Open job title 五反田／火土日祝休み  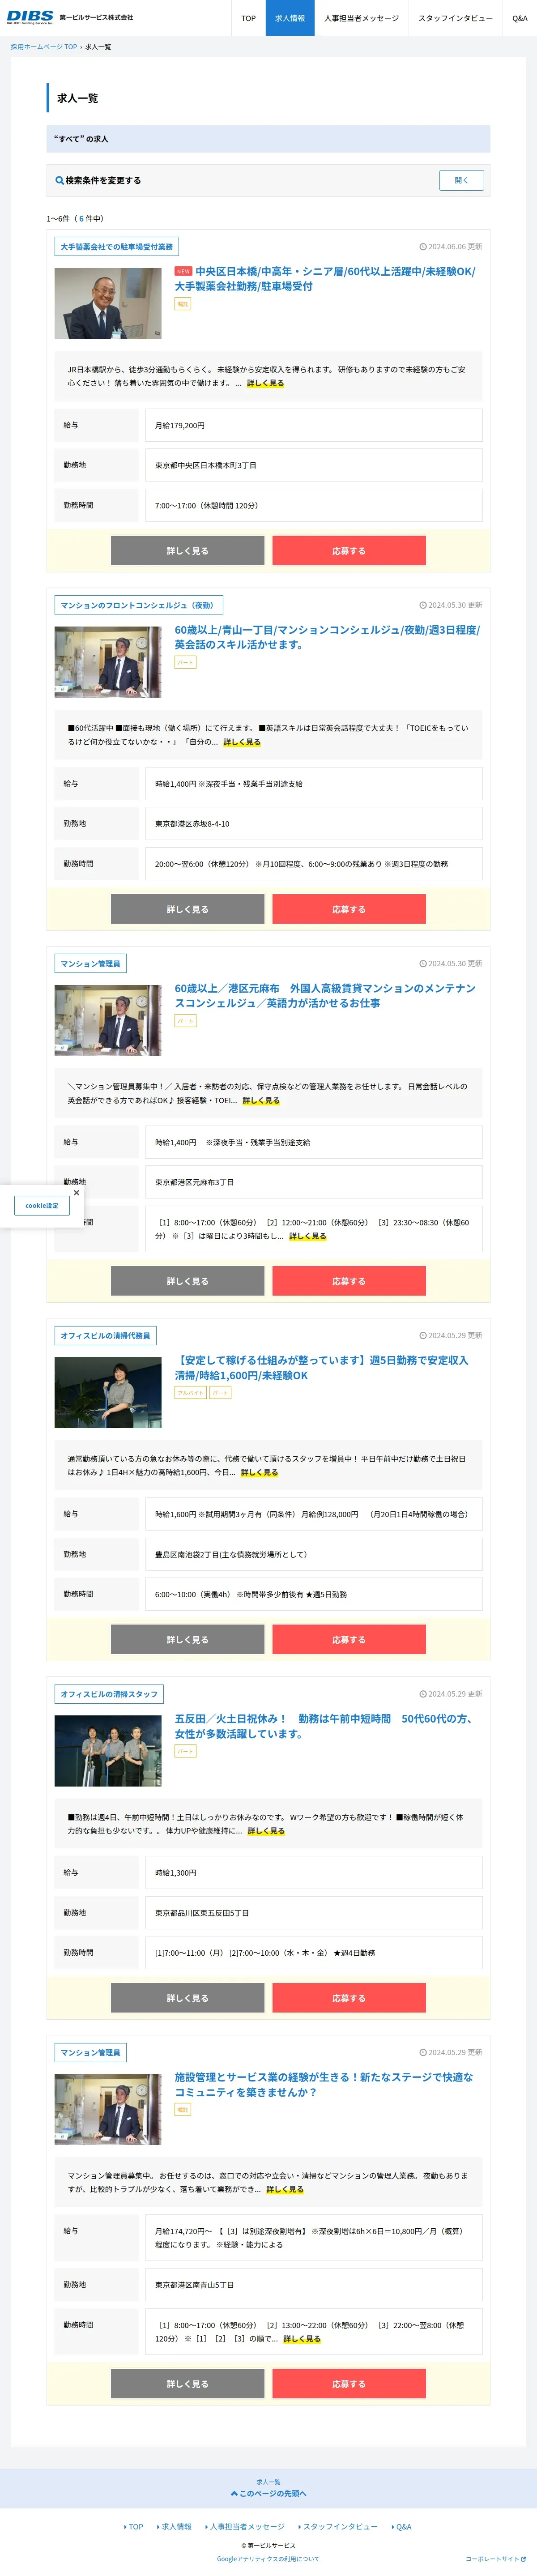(x=326, y=1726)
